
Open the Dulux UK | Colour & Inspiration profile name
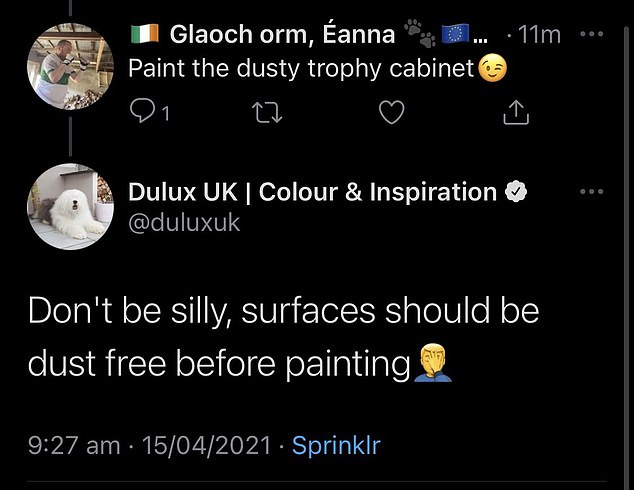pyautogui.click(x=312, y=192)
